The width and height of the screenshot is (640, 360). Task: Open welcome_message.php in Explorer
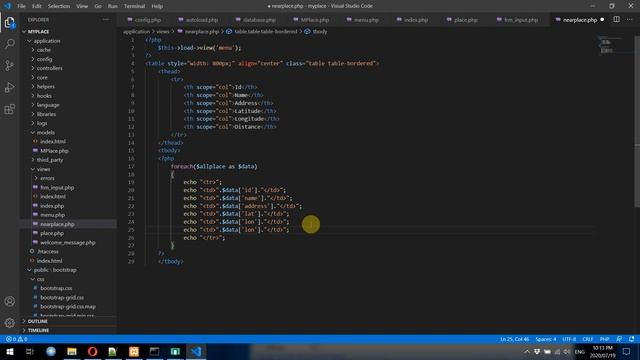[68, 242]
